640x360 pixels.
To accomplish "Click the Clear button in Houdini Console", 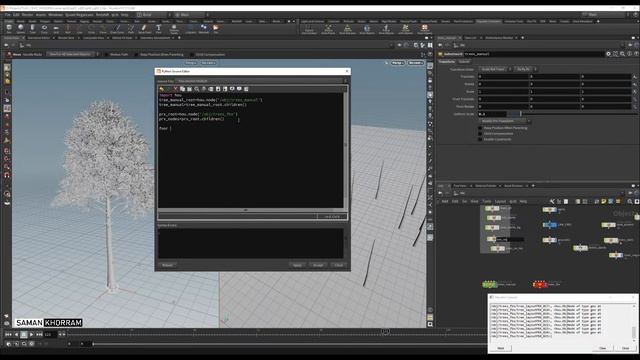I will tap(602, 348).
